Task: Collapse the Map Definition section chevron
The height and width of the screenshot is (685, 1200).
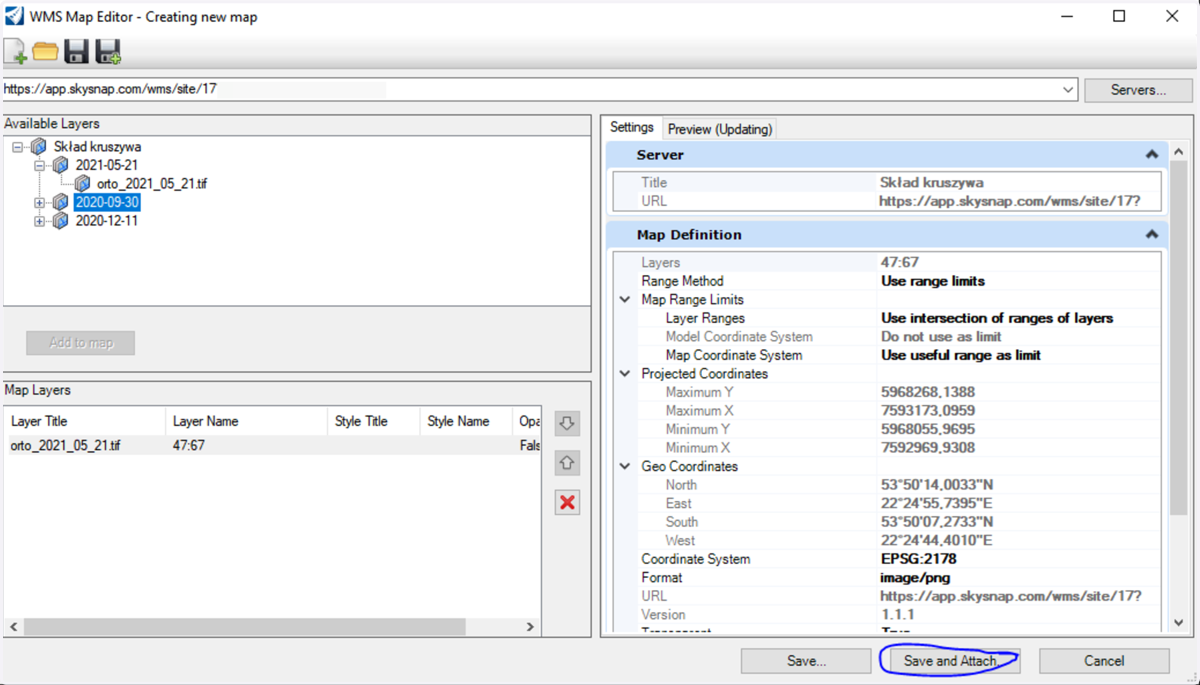Action: (1152, 235)
